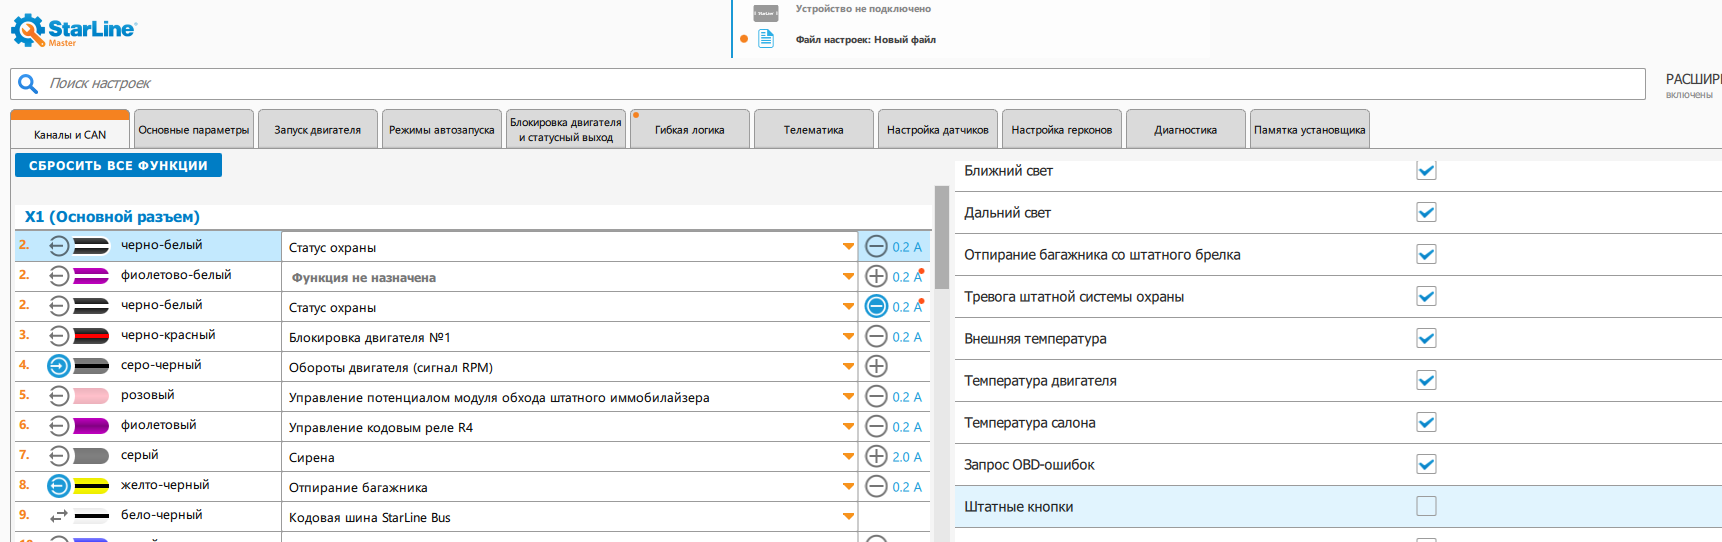Enable the Штатные кнопки checkbox
The width and height of the screenshot is (1722, 542).
(x=1426, y=506)
